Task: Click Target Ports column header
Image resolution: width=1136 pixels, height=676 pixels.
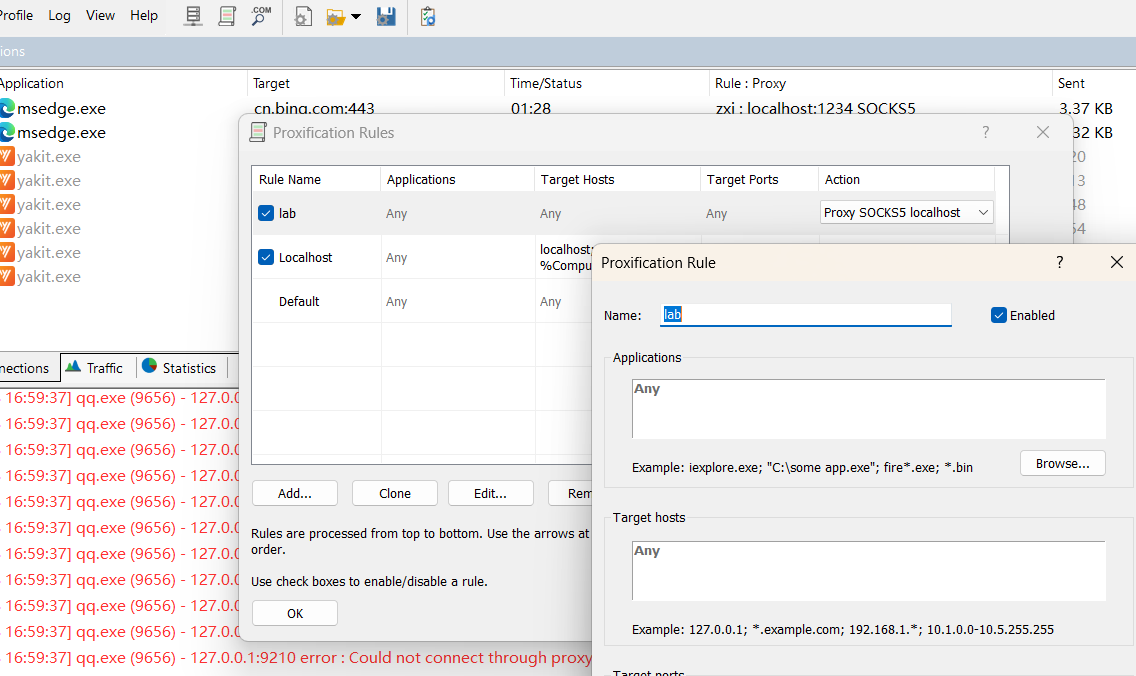Action: coord(759,180)
